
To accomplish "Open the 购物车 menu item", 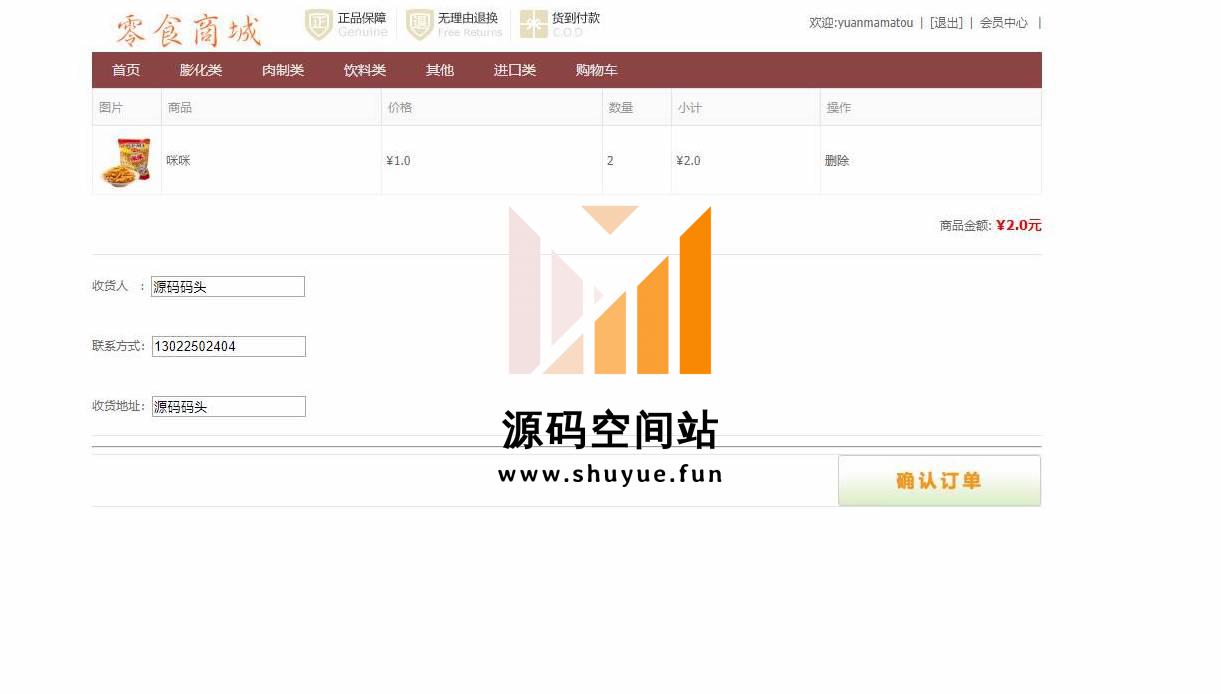I will tap(597, 70).
